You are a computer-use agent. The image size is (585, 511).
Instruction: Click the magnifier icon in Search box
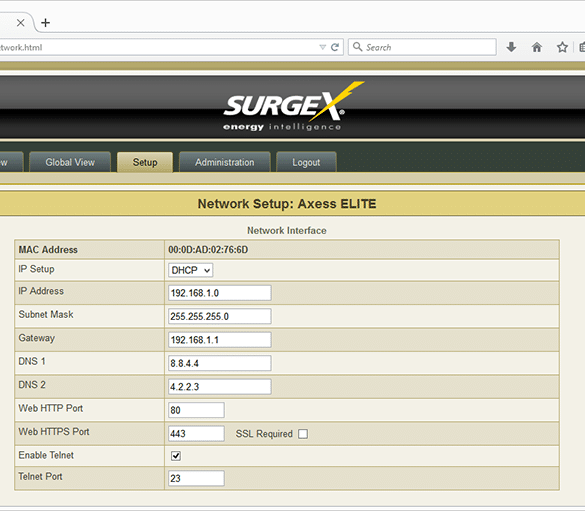(x=357, y=47)
